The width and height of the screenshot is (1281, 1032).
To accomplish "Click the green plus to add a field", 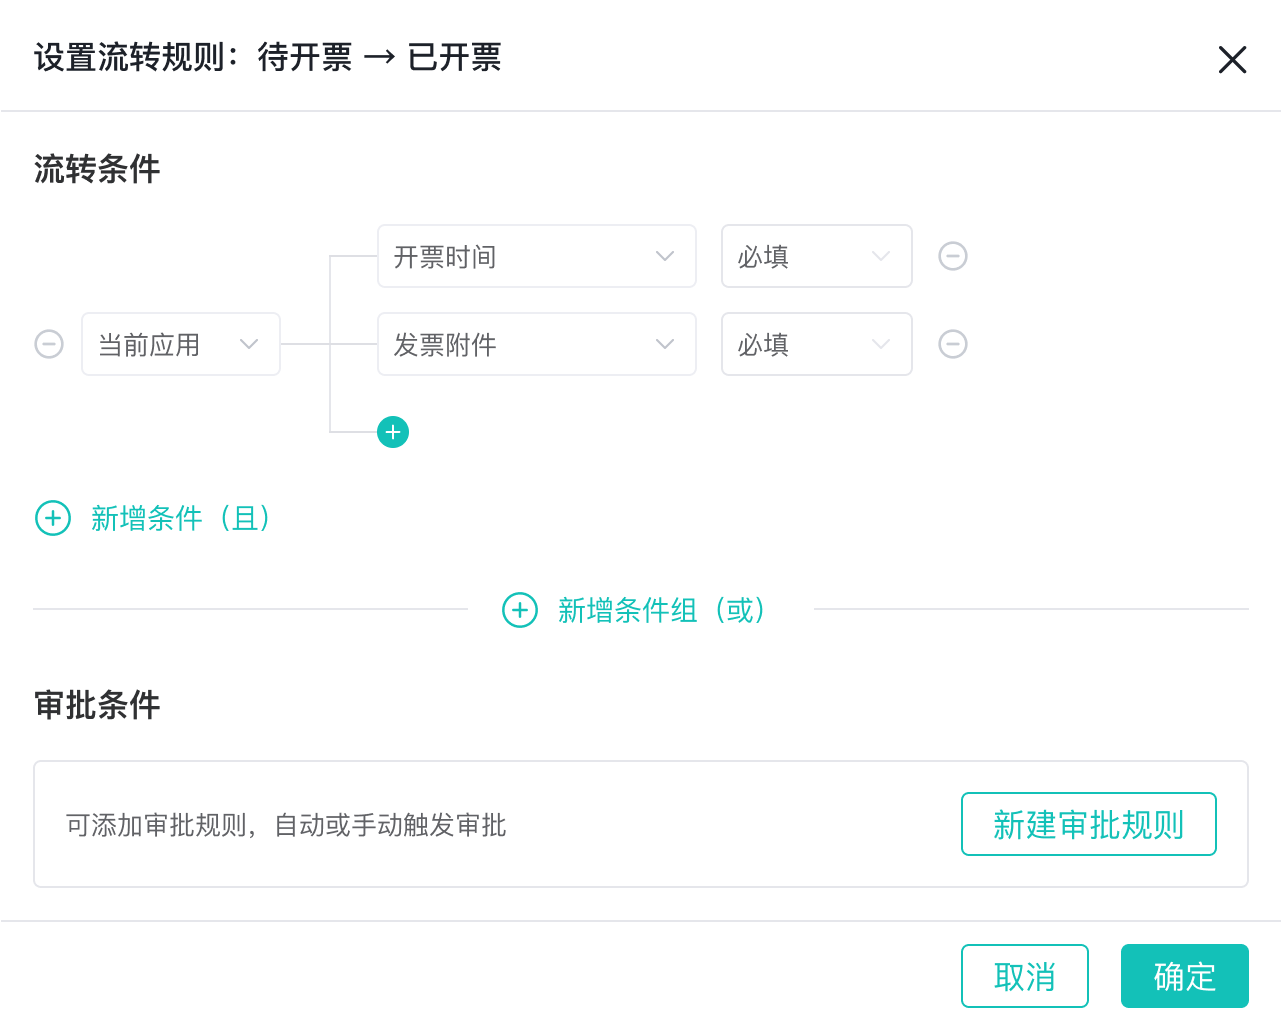I will [393, 432].
